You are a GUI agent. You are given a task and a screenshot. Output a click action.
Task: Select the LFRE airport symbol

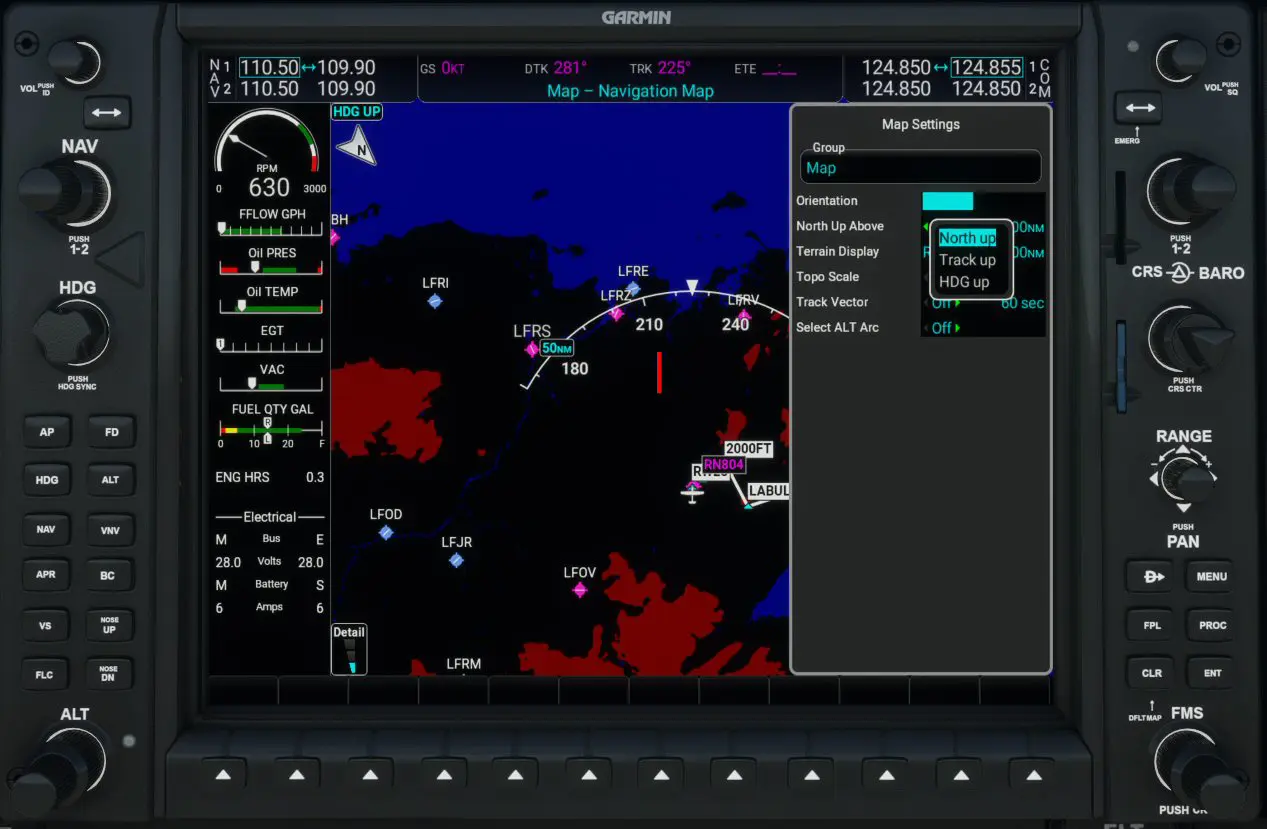(x=633, y=289)
